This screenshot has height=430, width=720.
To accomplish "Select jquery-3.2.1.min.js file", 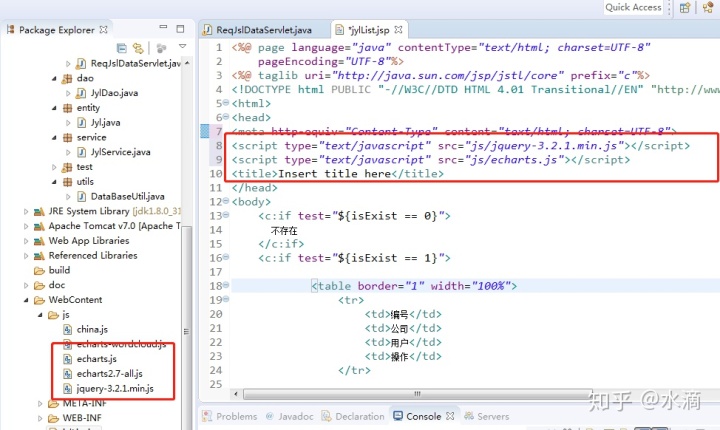I will point(115,388).
